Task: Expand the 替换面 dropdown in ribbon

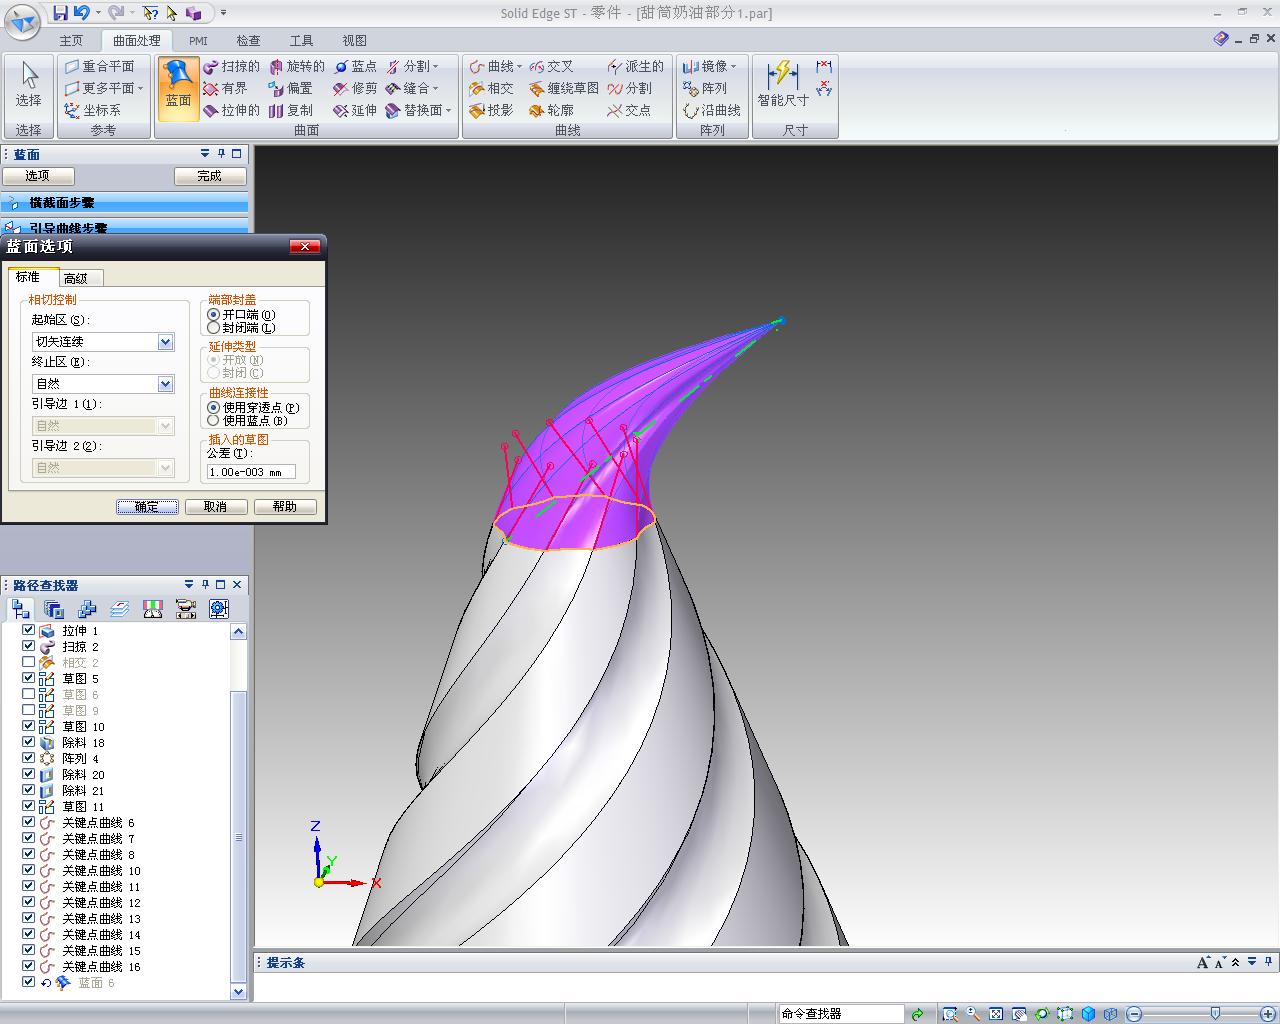Action: coord(448,110)
